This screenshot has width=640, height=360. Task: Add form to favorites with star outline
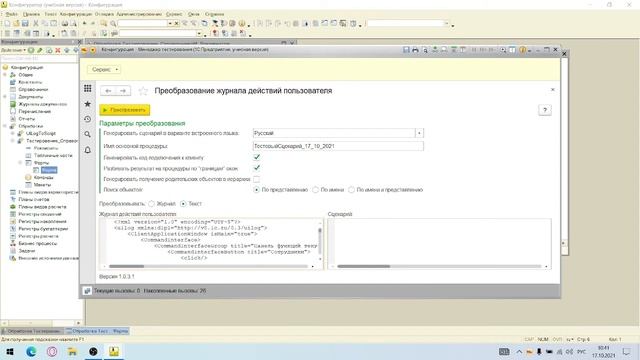tap(143, 91)
